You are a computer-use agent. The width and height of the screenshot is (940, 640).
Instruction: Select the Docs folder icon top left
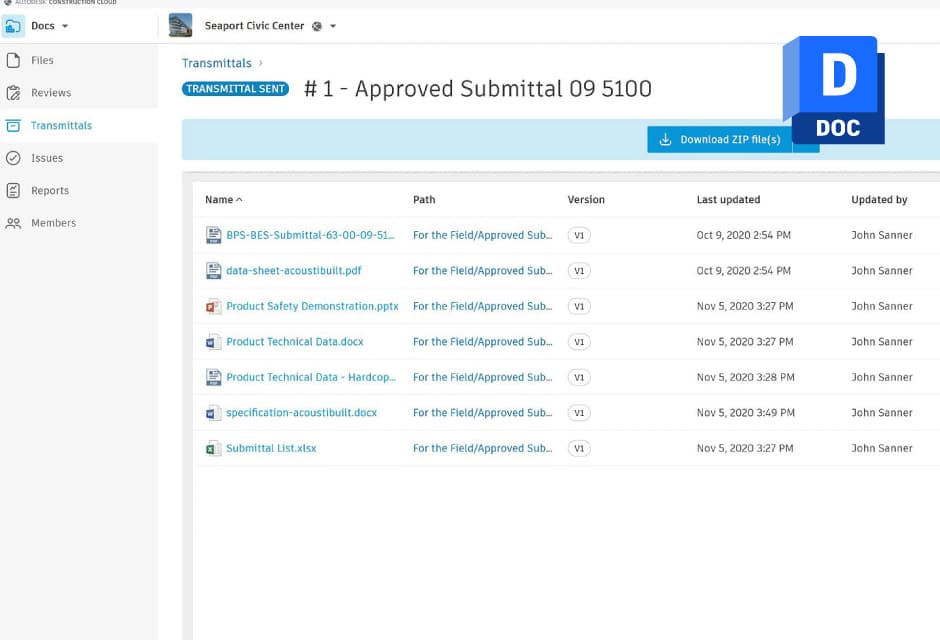pyautogui.click(x=13, y=26)
